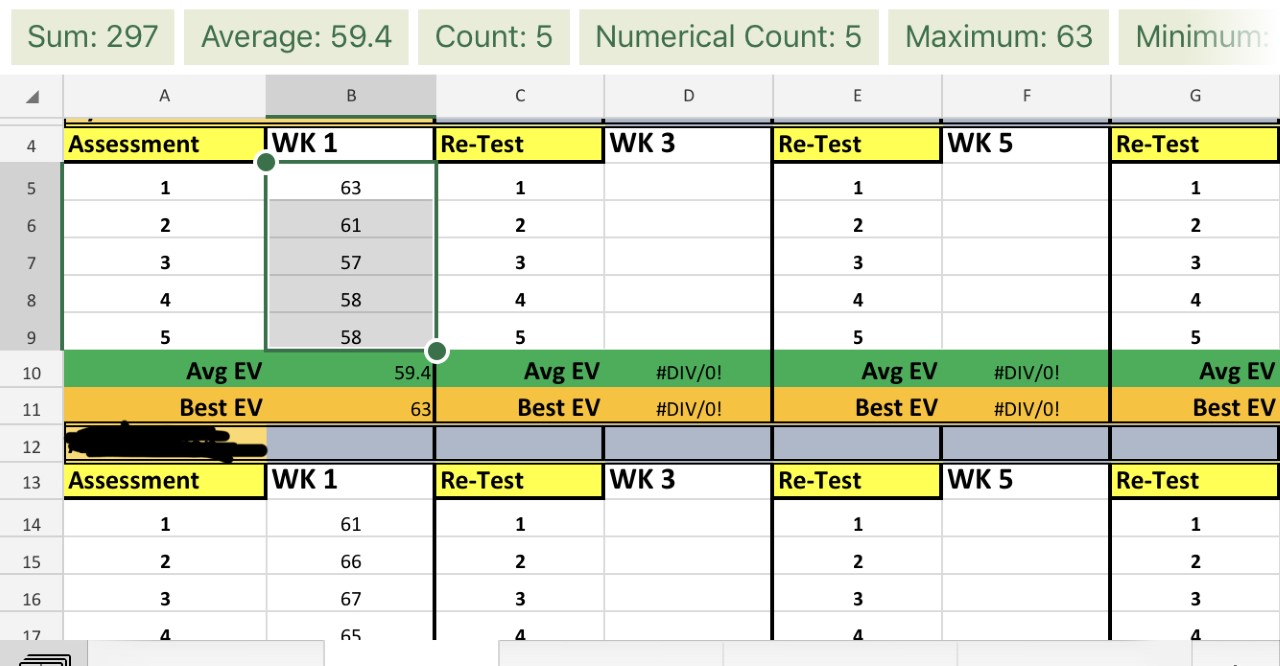Tap the select-all triangle above the row numbers
Viewport: 1280px width, 666px height.
tap(31, 95)
